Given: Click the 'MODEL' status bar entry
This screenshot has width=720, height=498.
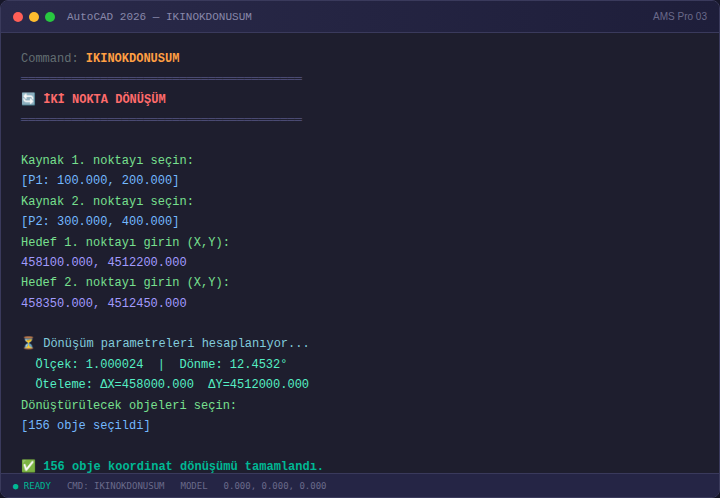Looking at the screenshot, I should click(x=194, y=486).
